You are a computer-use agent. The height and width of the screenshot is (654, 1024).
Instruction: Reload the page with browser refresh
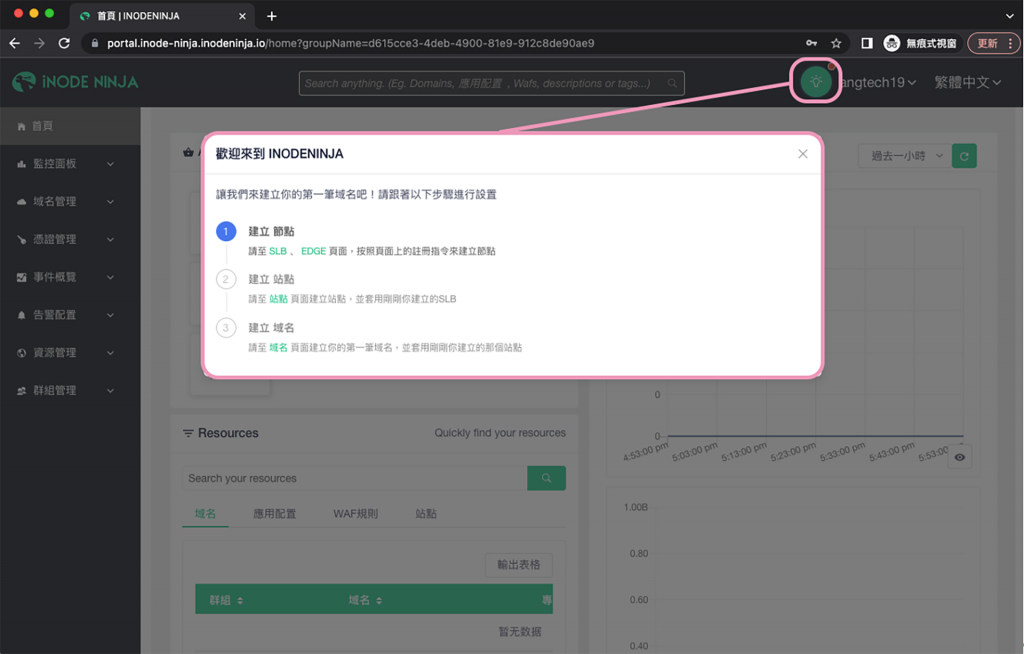tap(64, 43)
